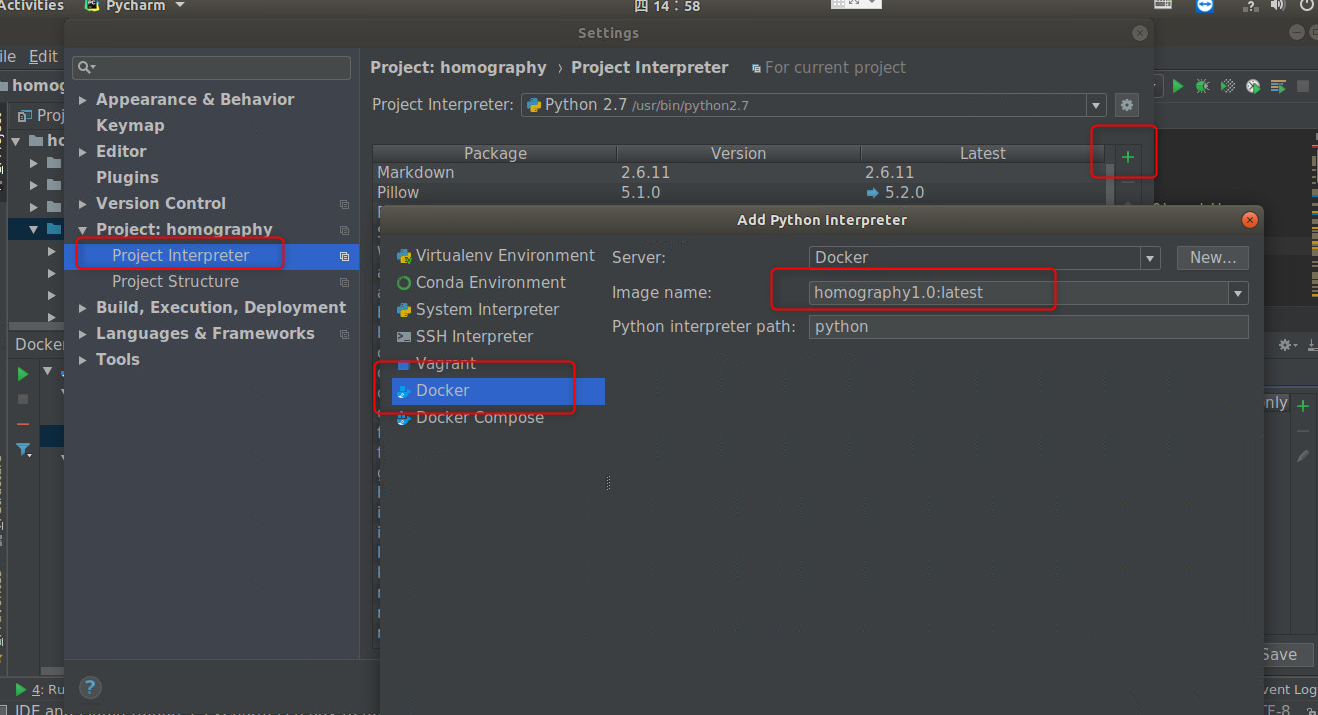Click the Run button in PyCharm toolbar
The width and height of the screenshot is (1318, 715).
[x=1178, y=87]
